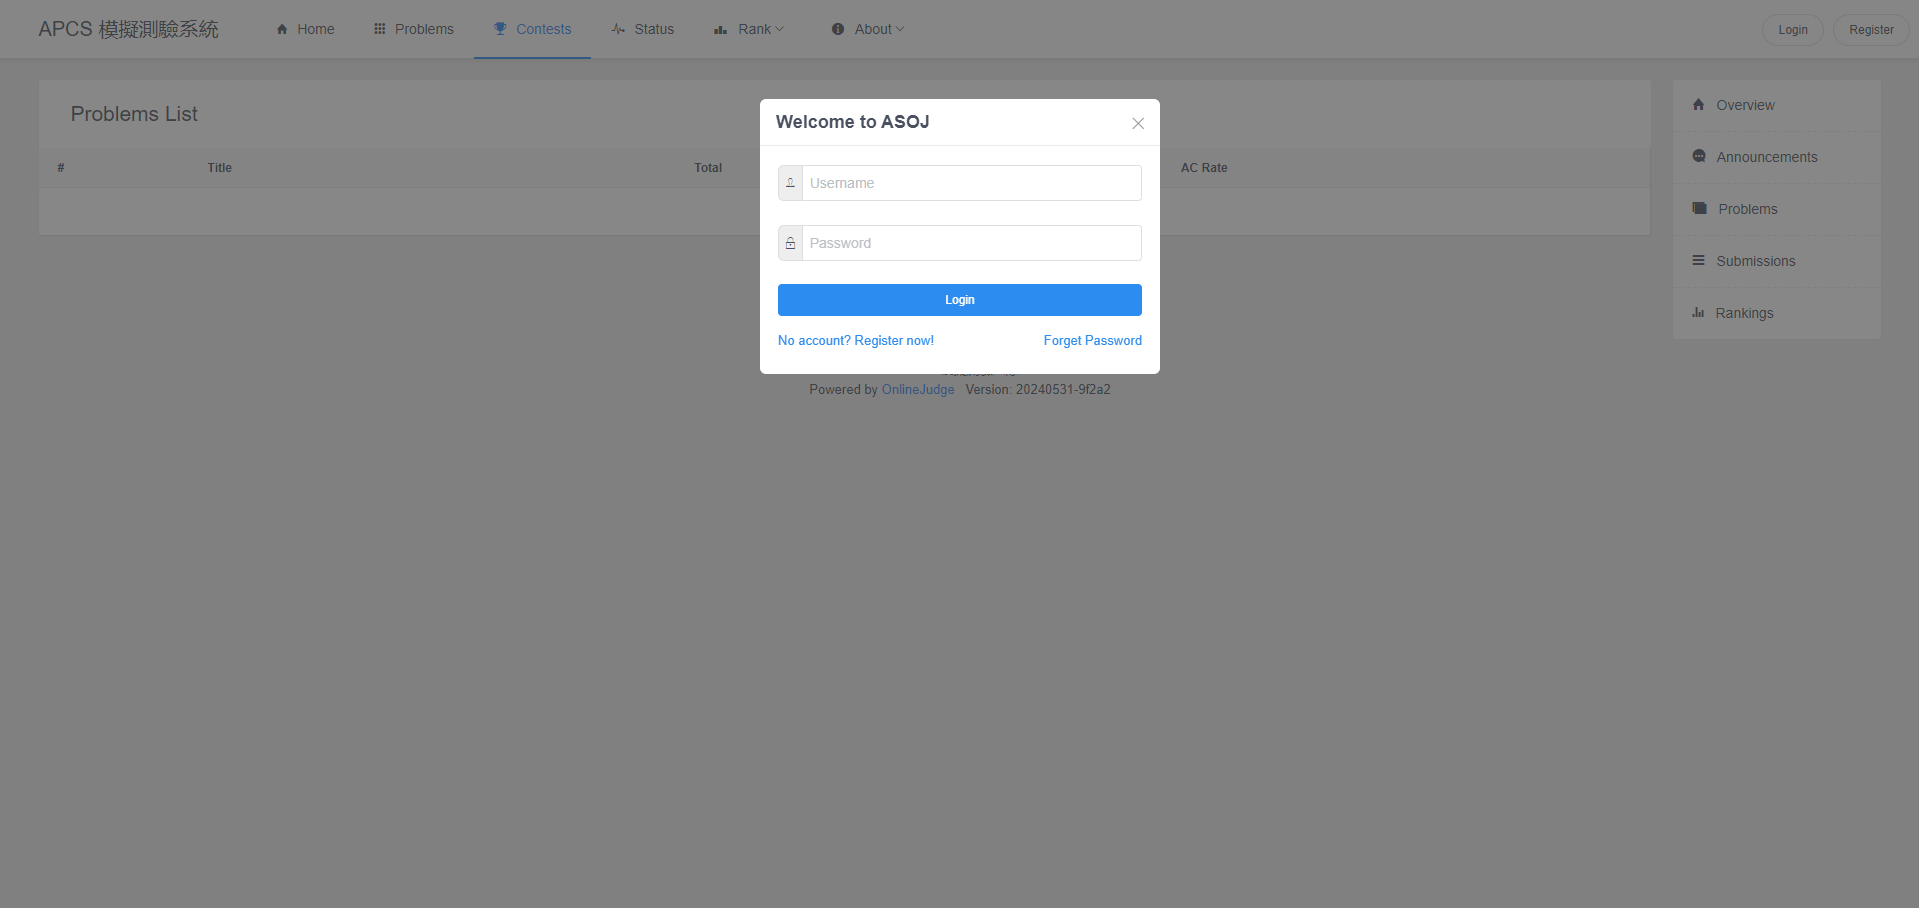Open Problems in top navigation
1919x908 pixels.
(413, 29)
